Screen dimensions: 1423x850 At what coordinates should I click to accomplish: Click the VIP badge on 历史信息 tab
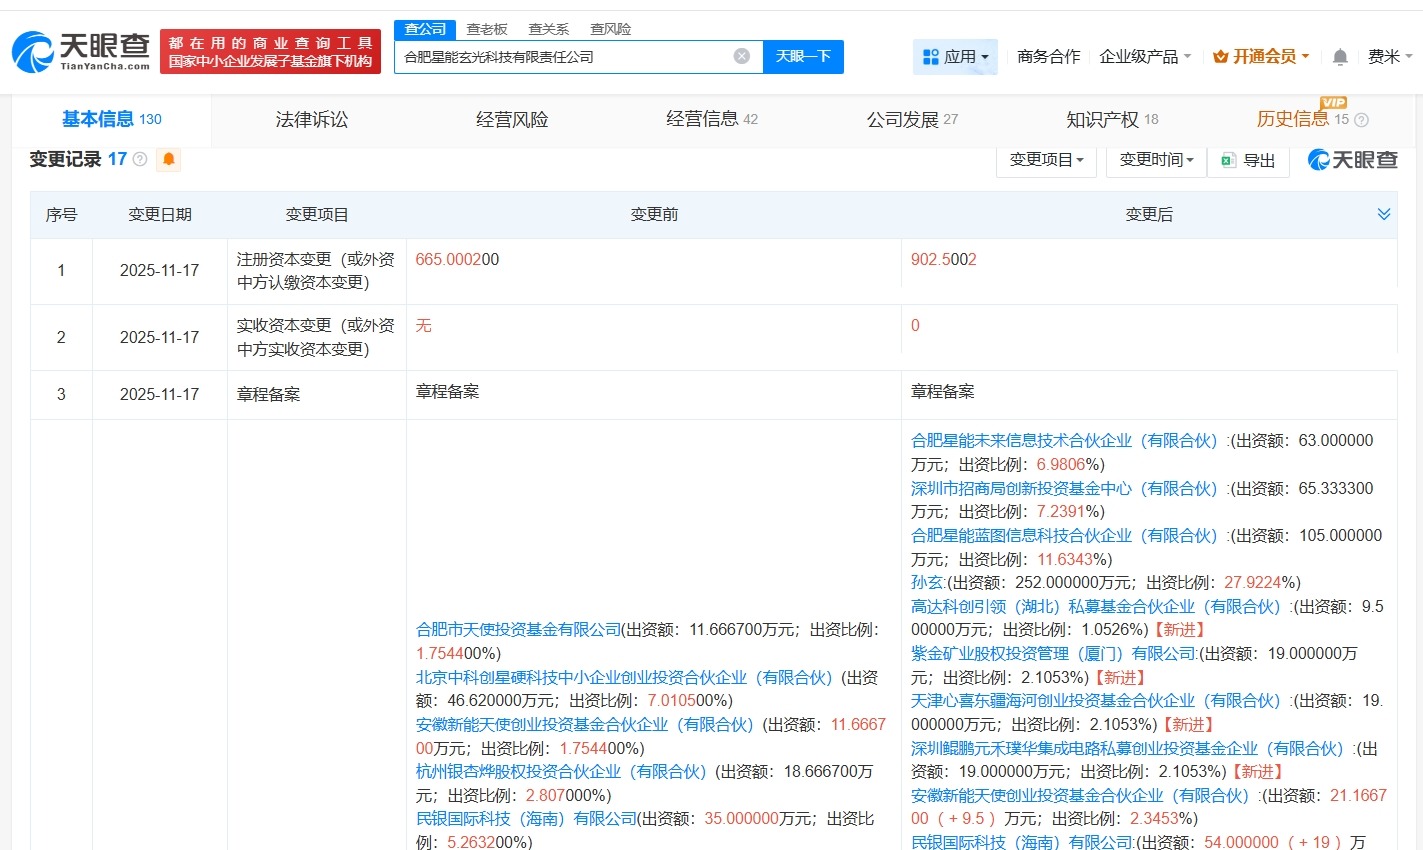click(x=1332, y=103)
